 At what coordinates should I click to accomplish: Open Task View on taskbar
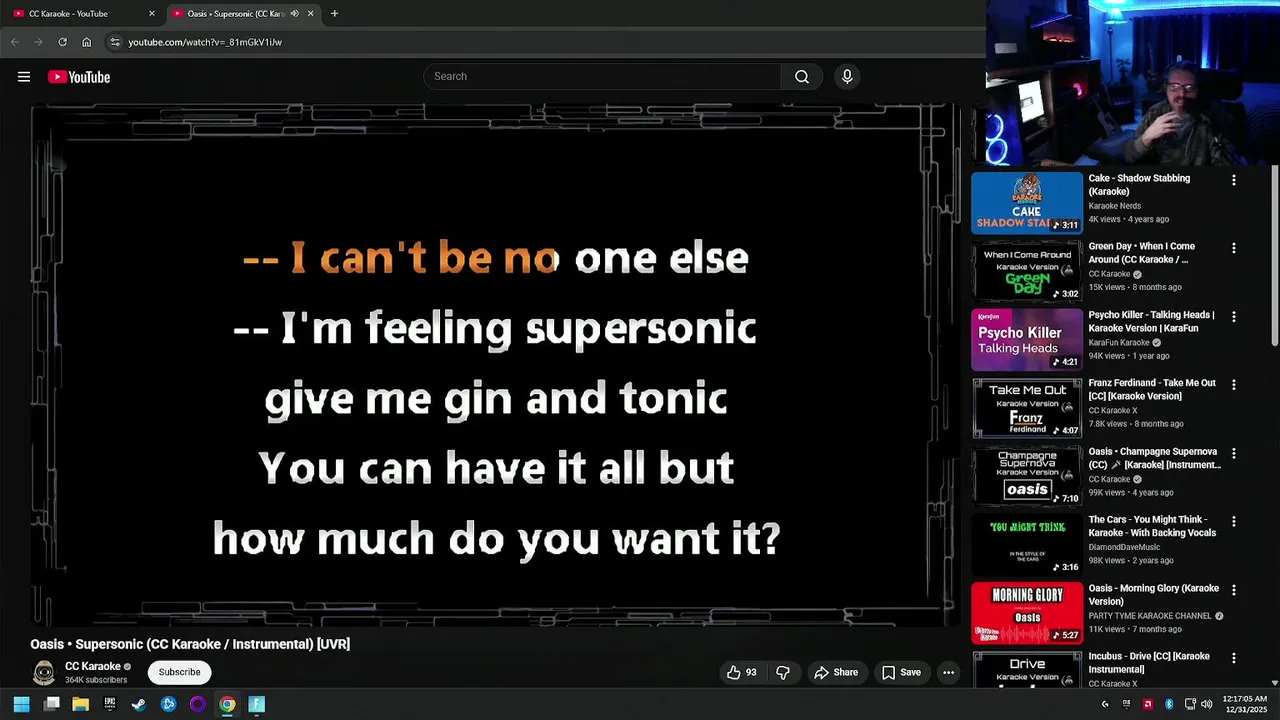51,704
